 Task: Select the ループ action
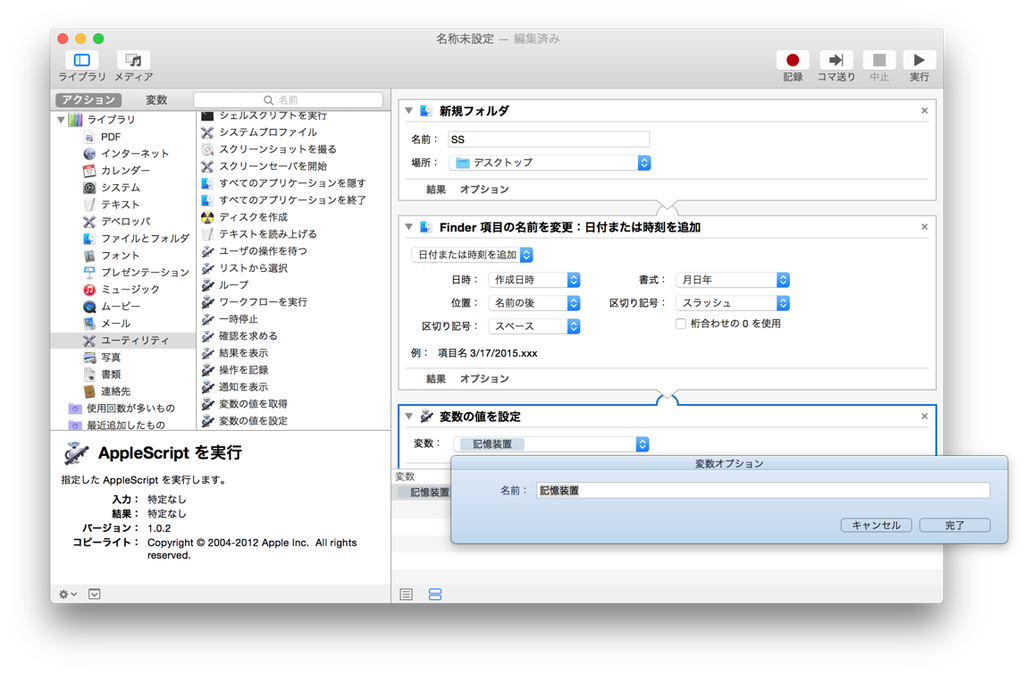[234, 285]
